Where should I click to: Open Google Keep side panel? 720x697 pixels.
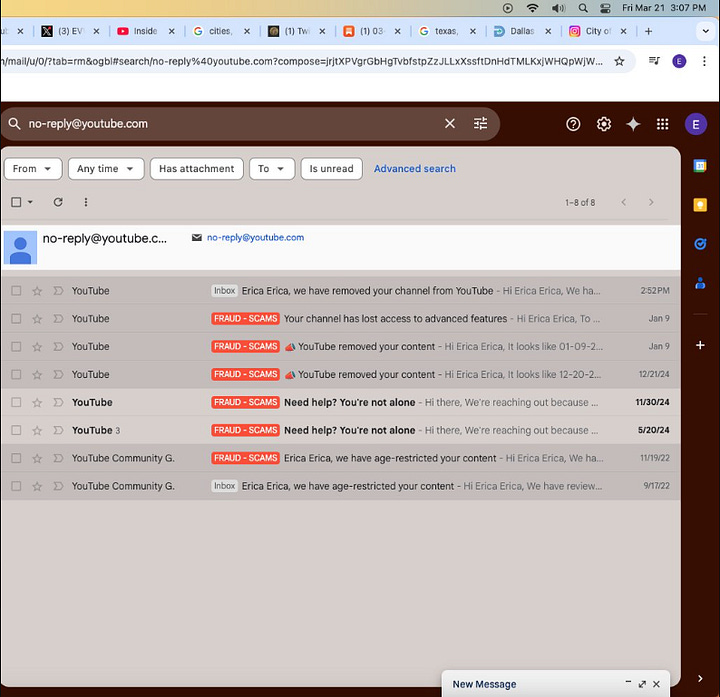(x=700, y=205)
